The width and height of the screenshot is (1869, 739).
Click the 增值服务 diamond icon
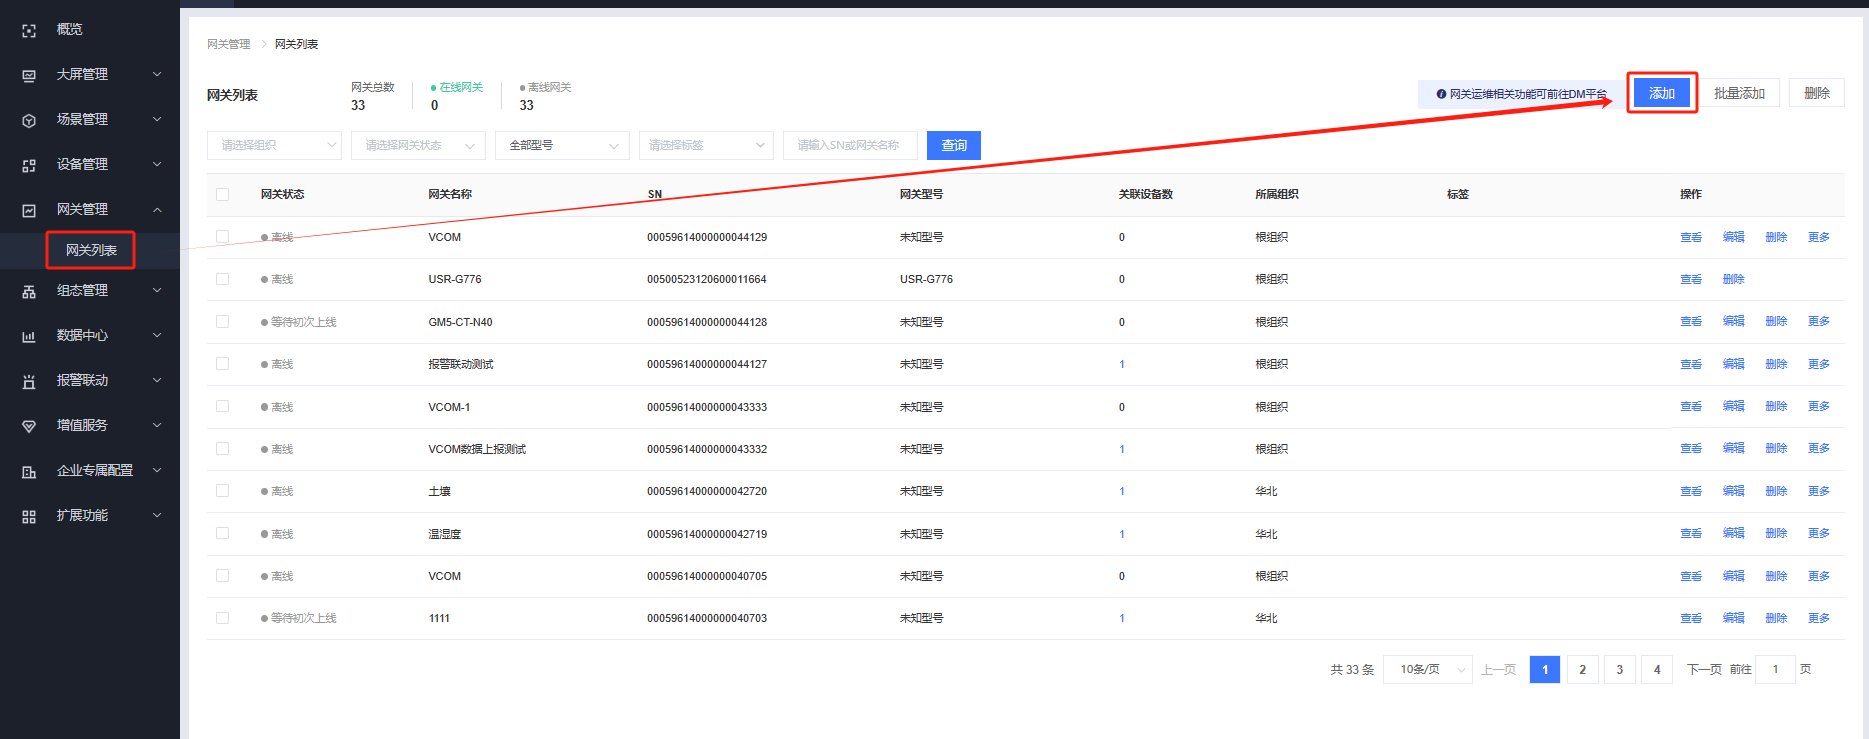click(x=29, y=426)
